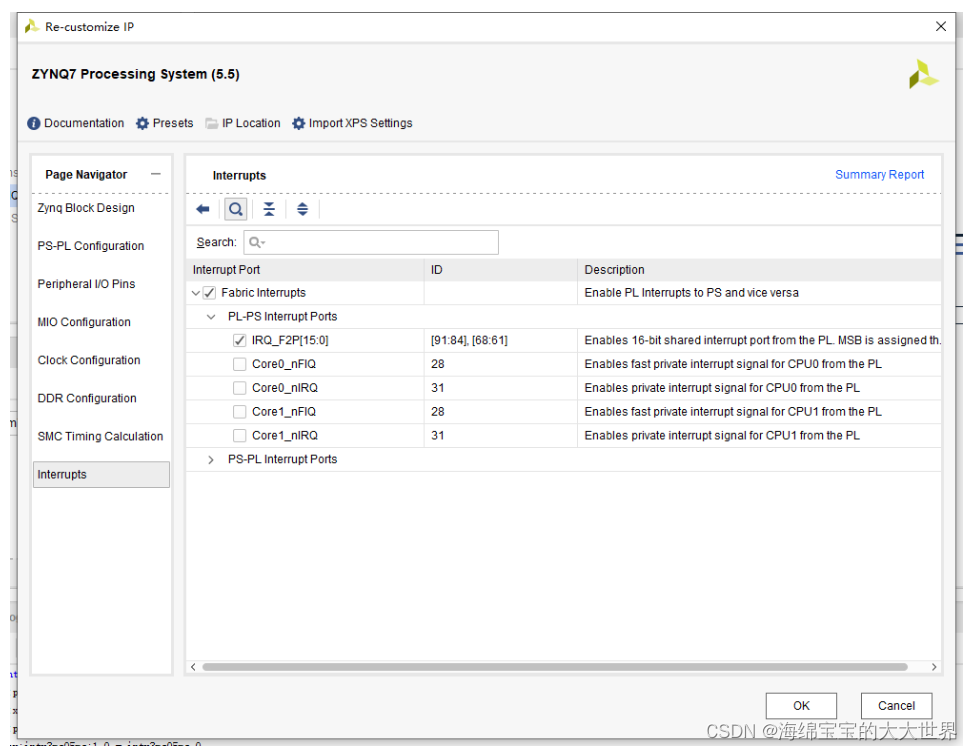Click the OK button
Screen dimensions: 972x750
pyautogui.click(x=801, y=706)
